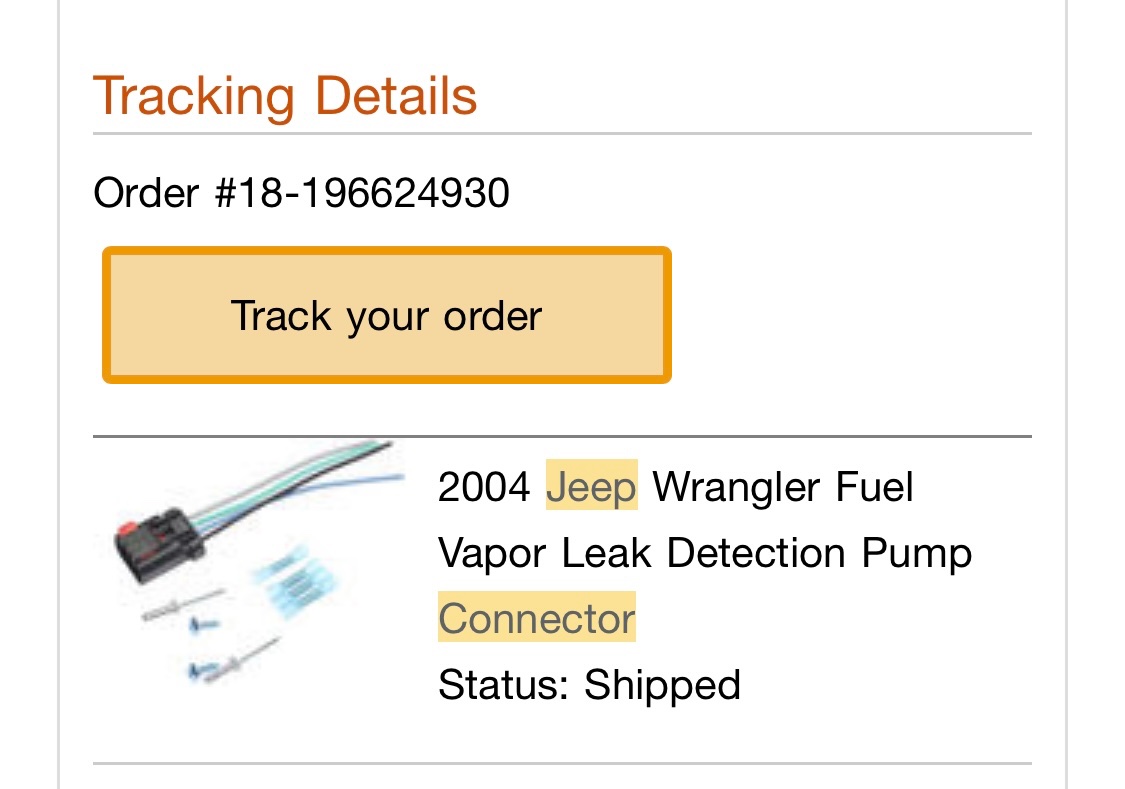Click the Track your order button
The image size is (1125, 789).
coord(386,316)
